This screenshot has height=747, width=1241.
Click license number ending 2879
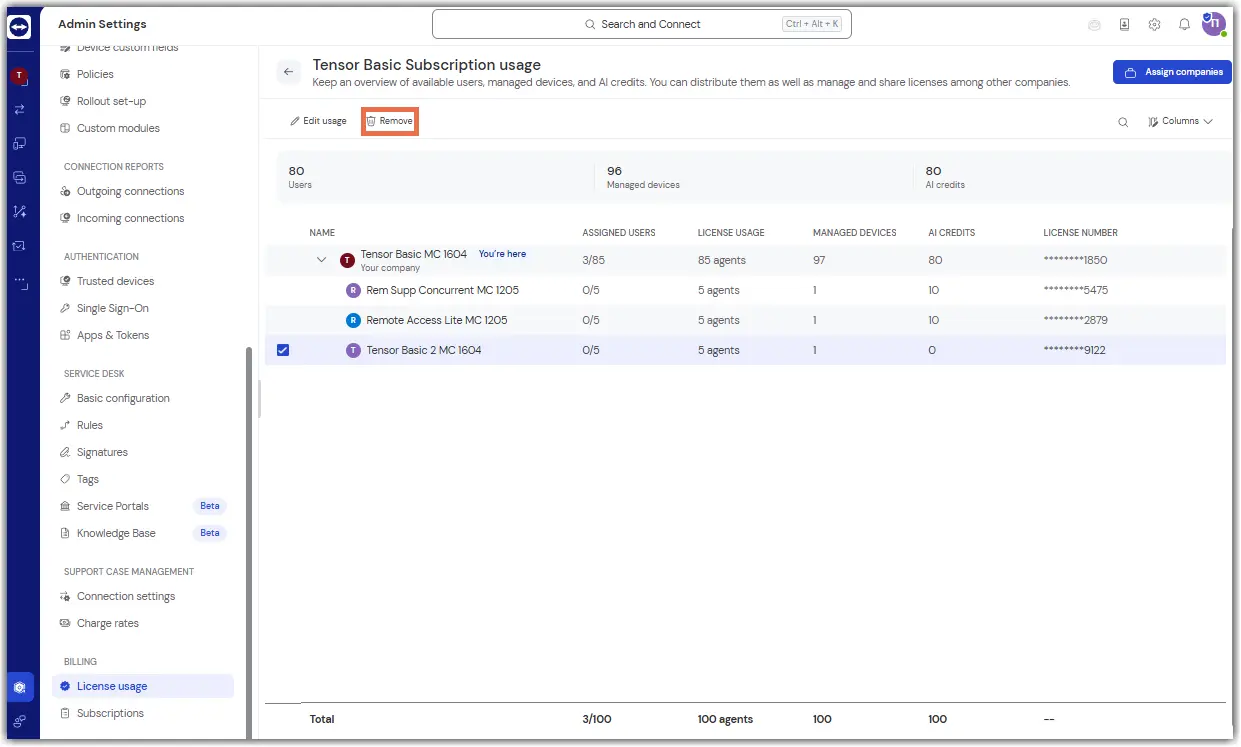coord(1075,320)
